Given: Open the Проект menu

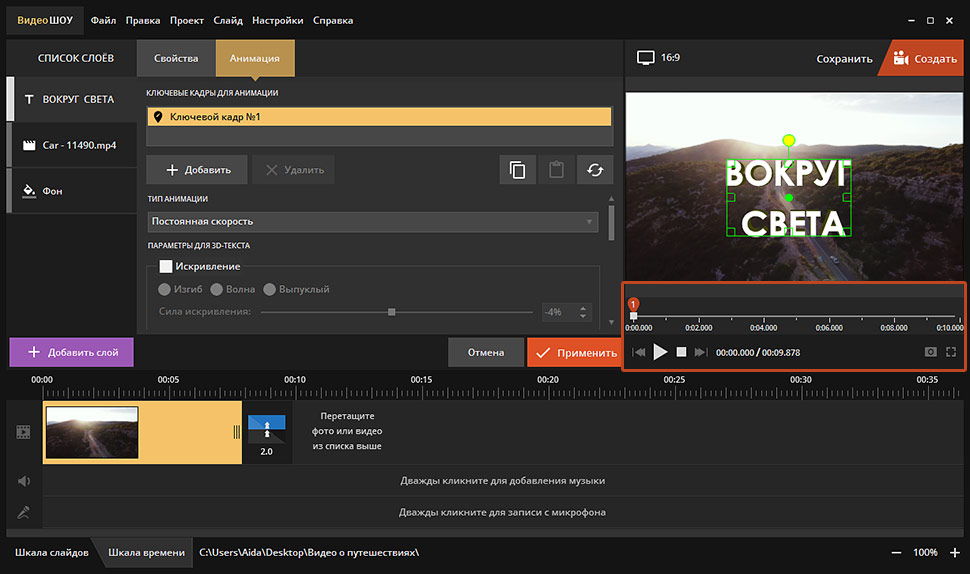Looking at the screenshot, I should pyautogui.click(x=187, y=20).
